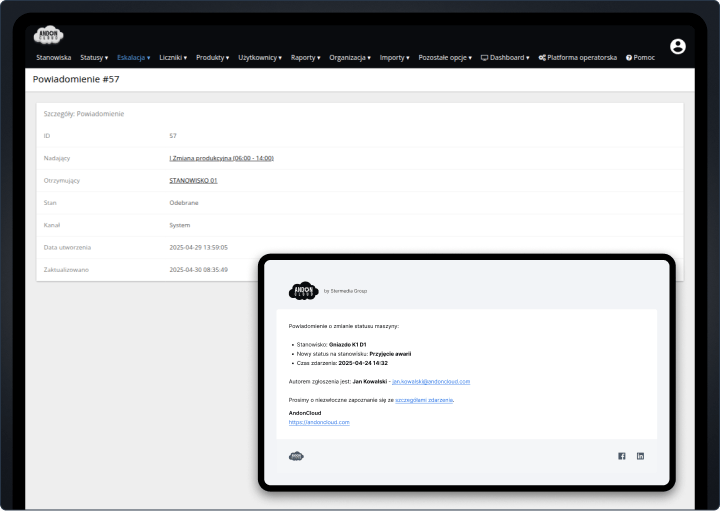Viewport: 720px width, 511px height.
Task: Expand the Eskalacje dropdown menu
Action: pos(133,58)
